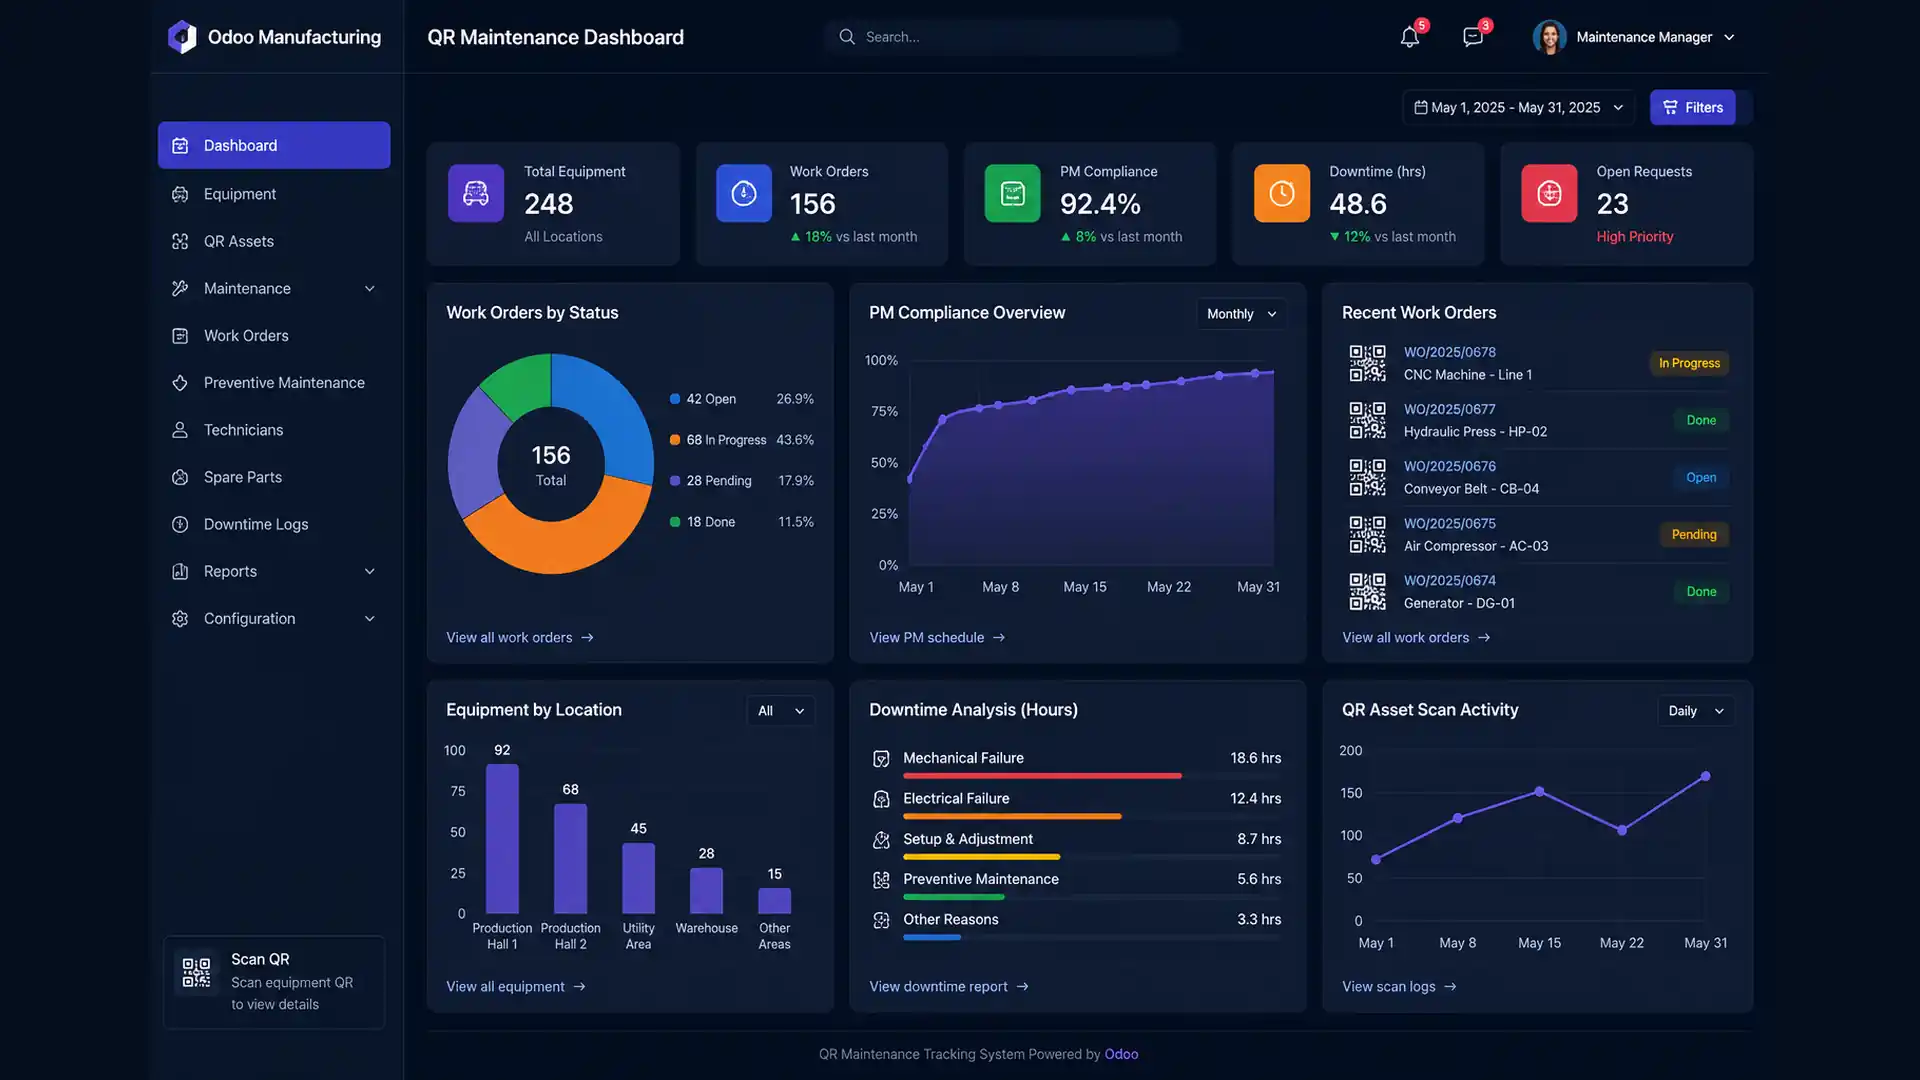The height and width of the screenshot is (1080, 1920).
Task: Open the Maintenance Manager user menu arrow
Action: (x=1729, y=37)
